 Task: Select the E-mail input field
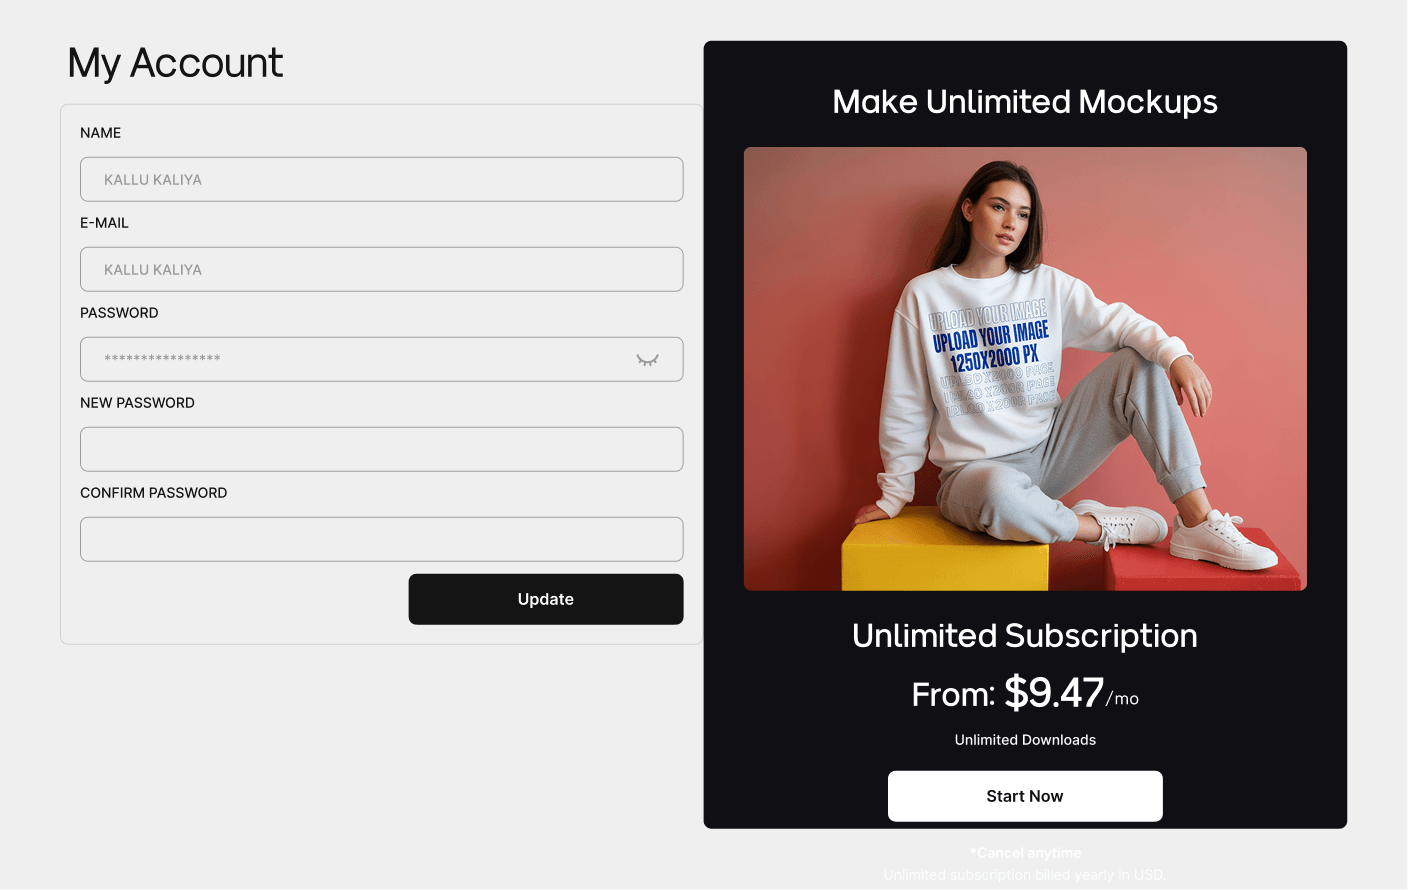[382, 269]
